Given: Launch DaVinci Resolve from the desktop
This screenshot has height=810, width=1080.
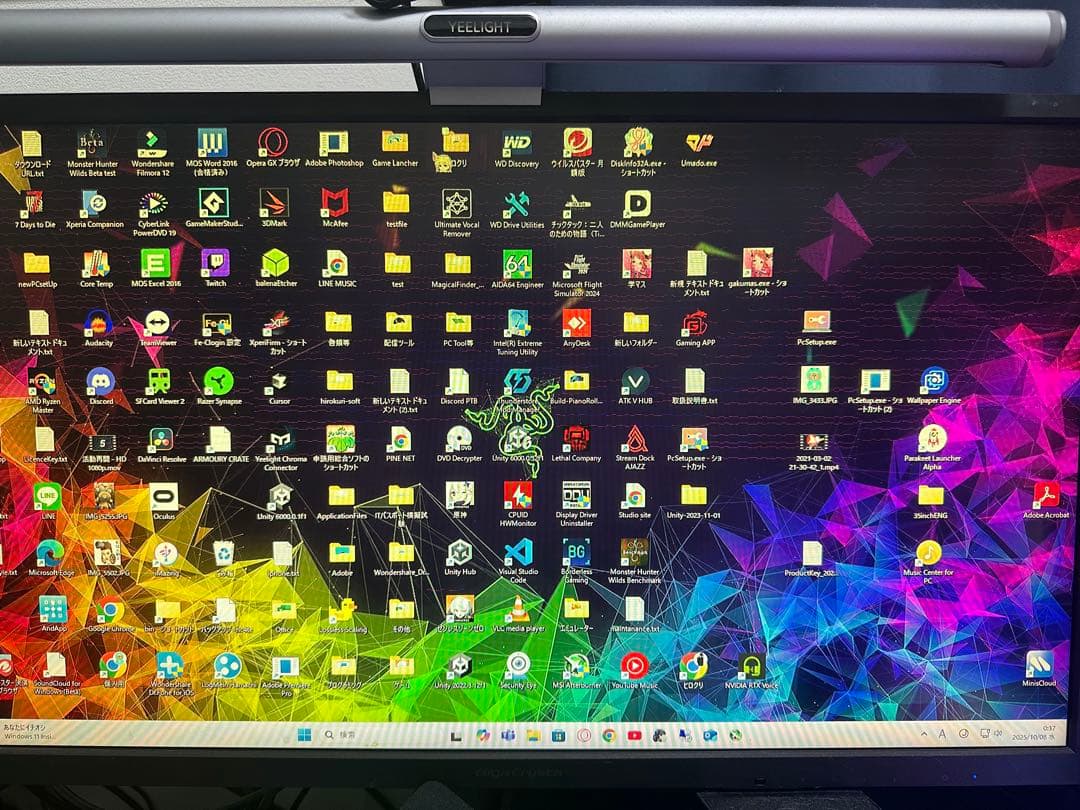Looking at the screenshot, I should (160, 440).
